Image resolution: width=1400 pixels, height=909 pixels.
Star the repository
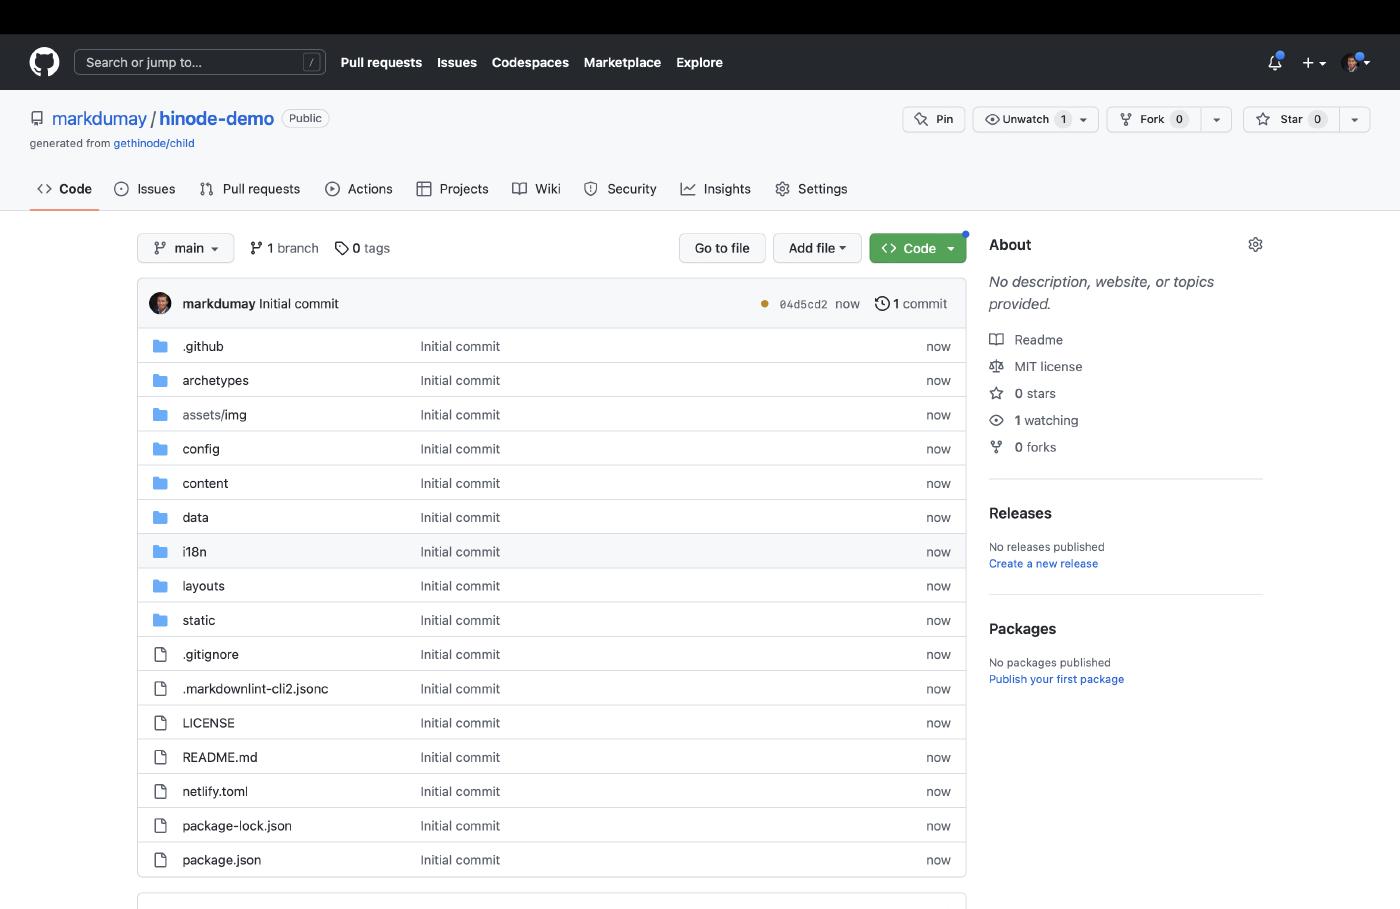[x=1291, y=119]
